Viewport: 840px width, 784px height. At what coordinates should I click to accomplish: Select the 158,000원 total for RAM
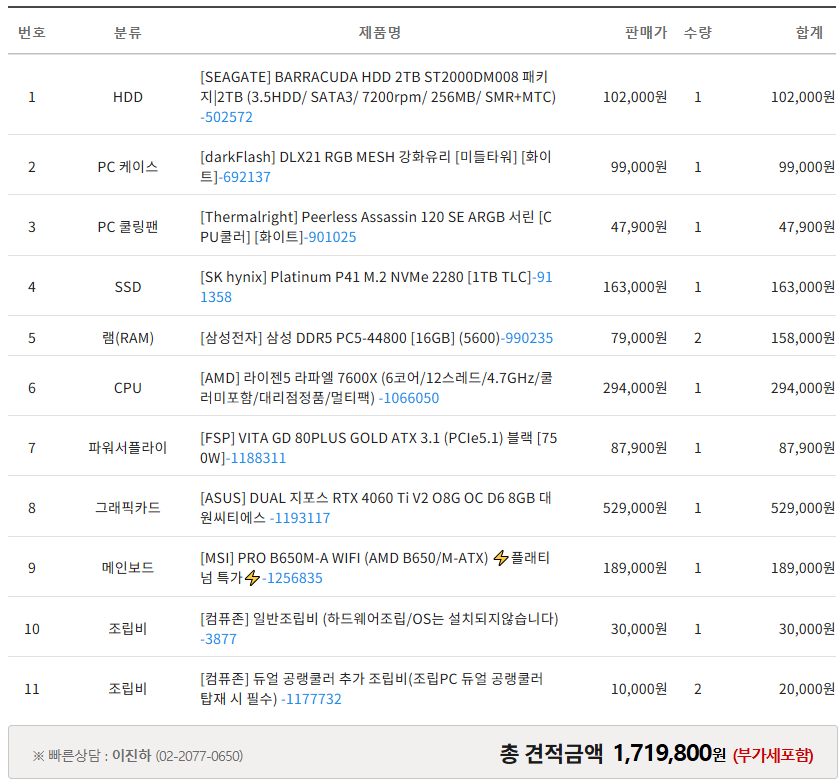coord(802,338)
